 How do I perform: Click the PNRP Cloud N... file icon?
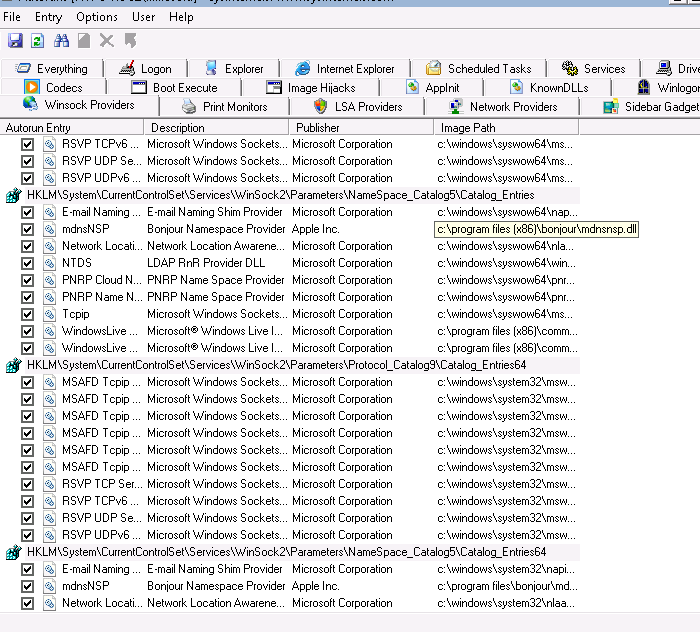tap(50, 280)
